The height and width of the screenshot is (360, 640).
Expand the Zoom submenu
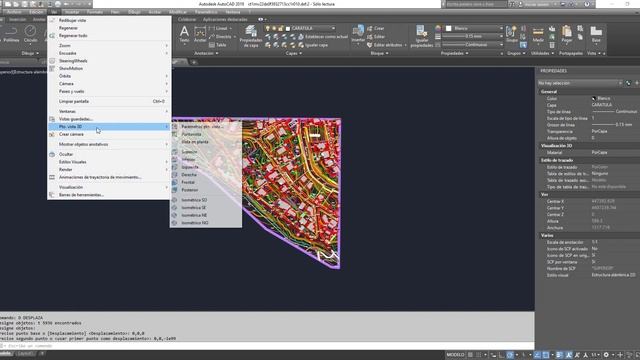[109, 46]
